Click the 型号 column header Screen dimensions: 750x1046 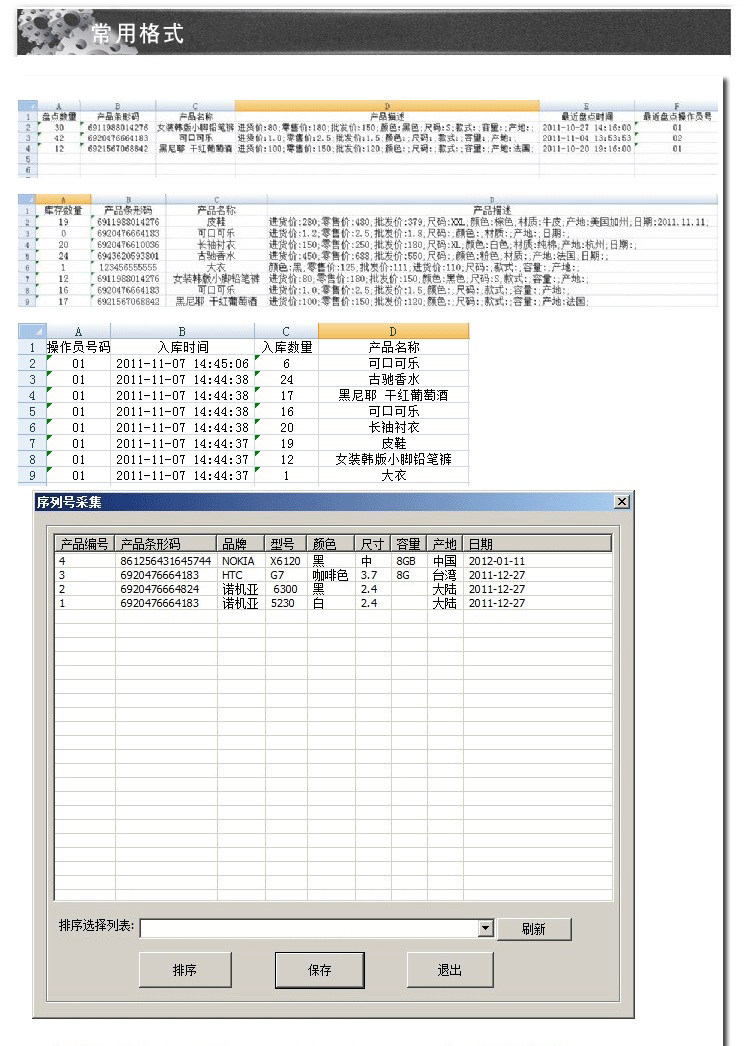point(286,544)
